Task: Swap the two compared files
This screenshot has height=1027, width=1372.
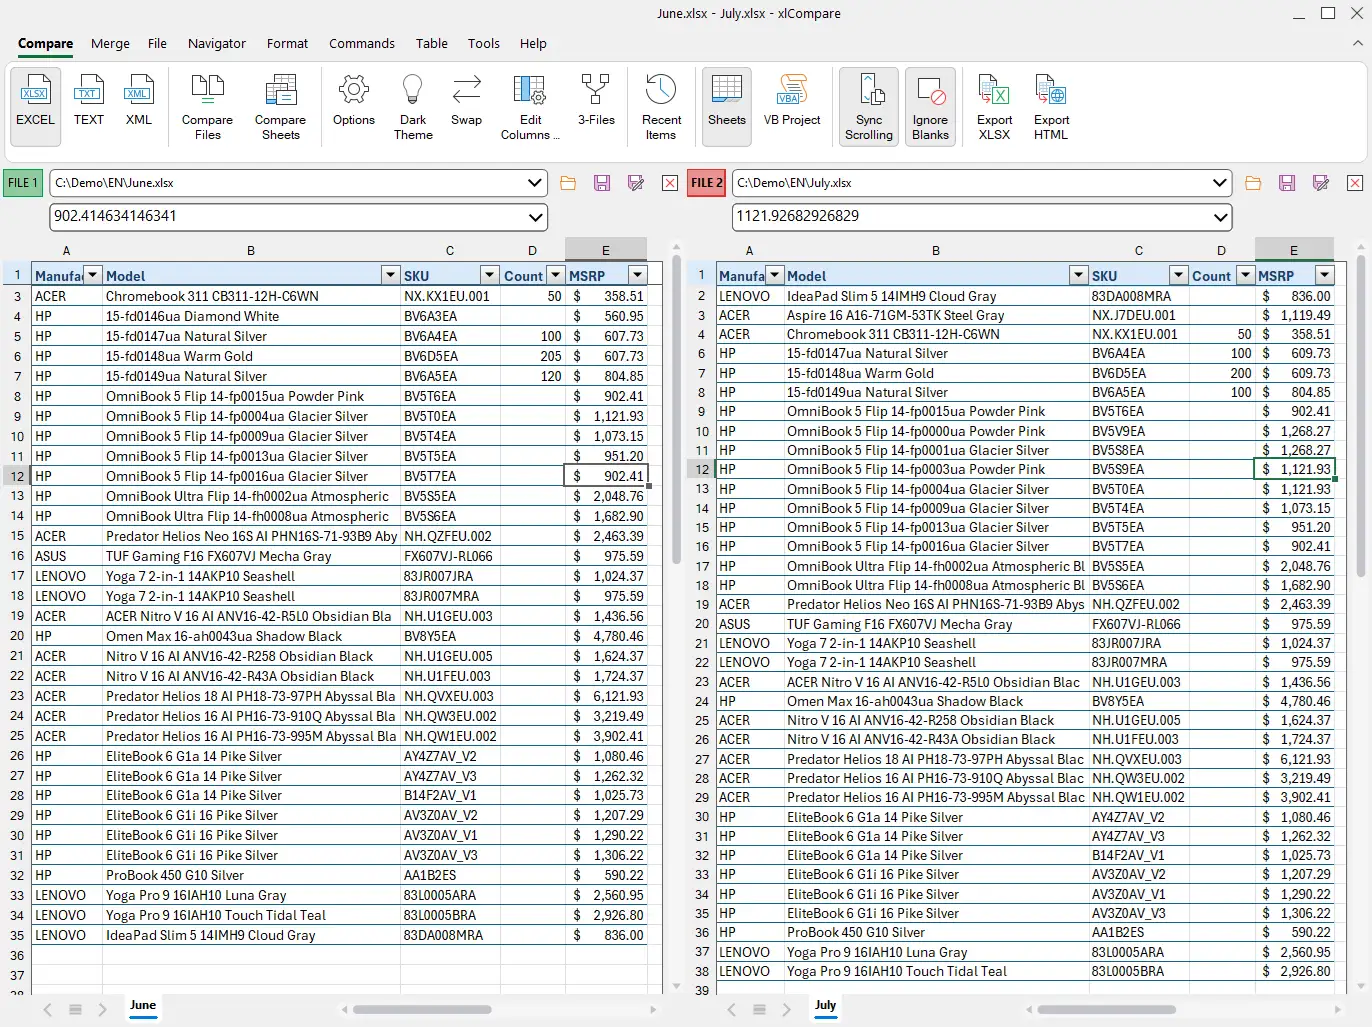Action: (x=466, y=100)
